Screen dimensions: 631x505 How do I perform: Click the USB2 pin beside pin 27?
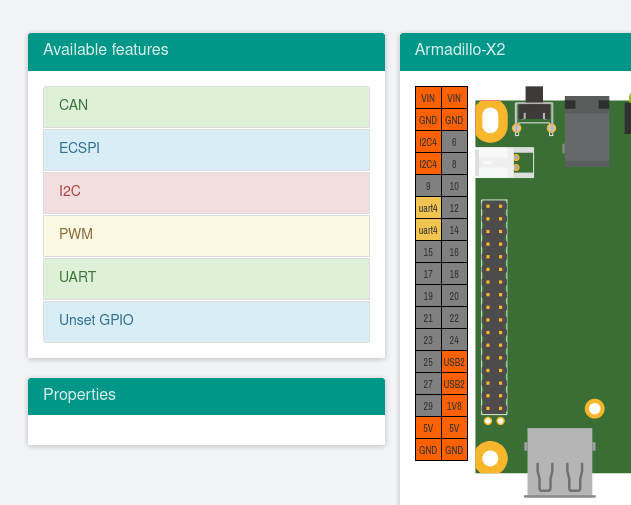coord(454,384)
